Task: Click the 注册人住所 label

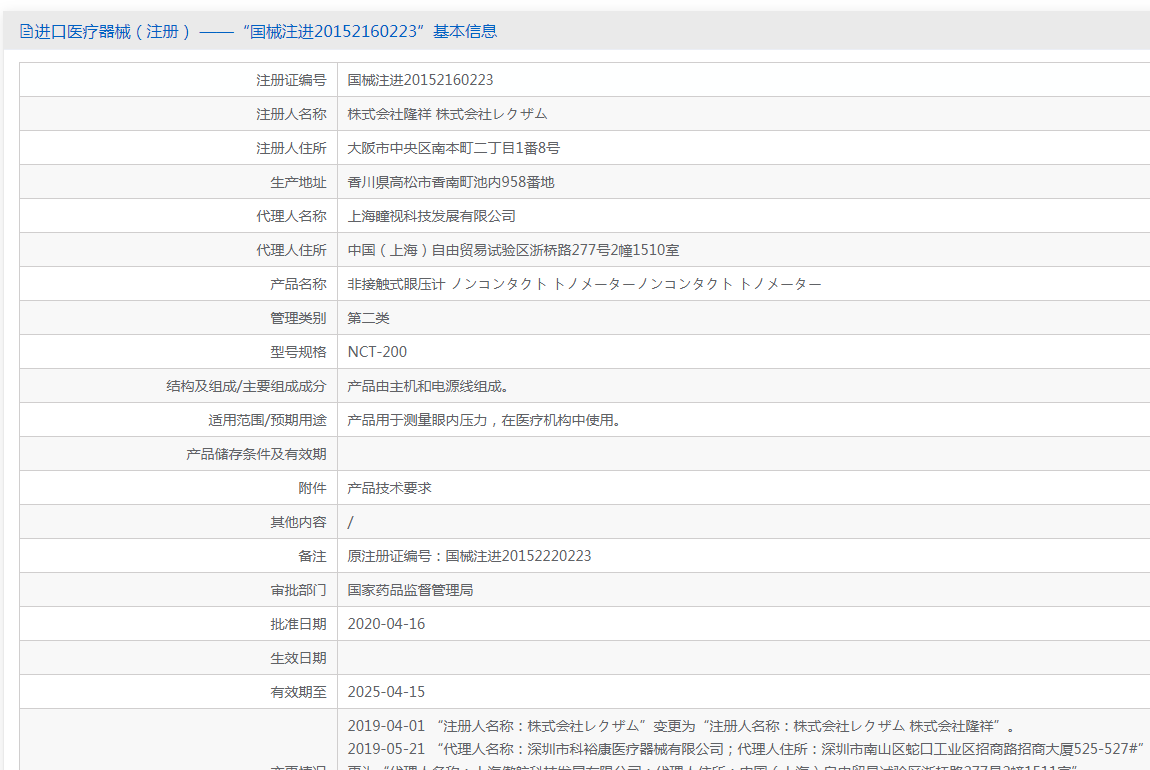Action: point(291,148)
